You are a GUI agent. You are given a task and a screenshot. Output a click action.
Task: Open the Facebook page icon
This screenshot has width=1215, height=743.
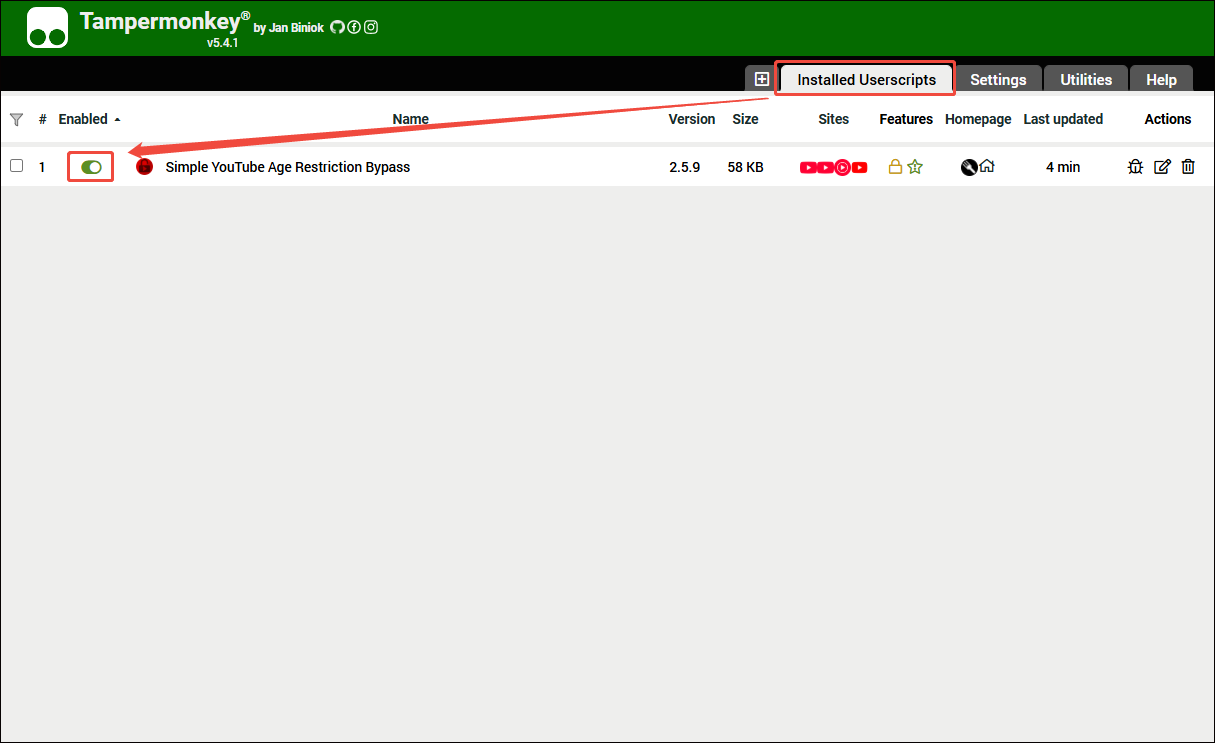[354, 27]
